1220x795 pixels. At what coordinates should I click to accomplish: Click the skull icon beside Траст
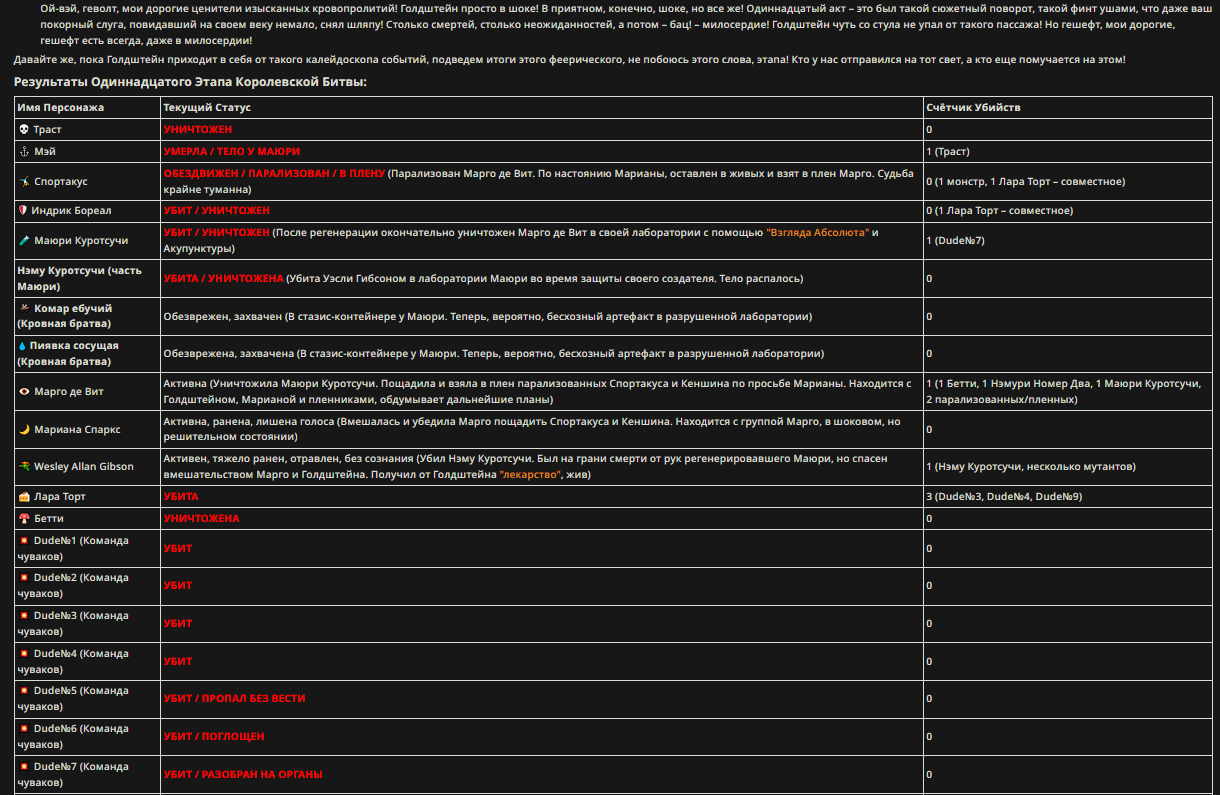24,130
